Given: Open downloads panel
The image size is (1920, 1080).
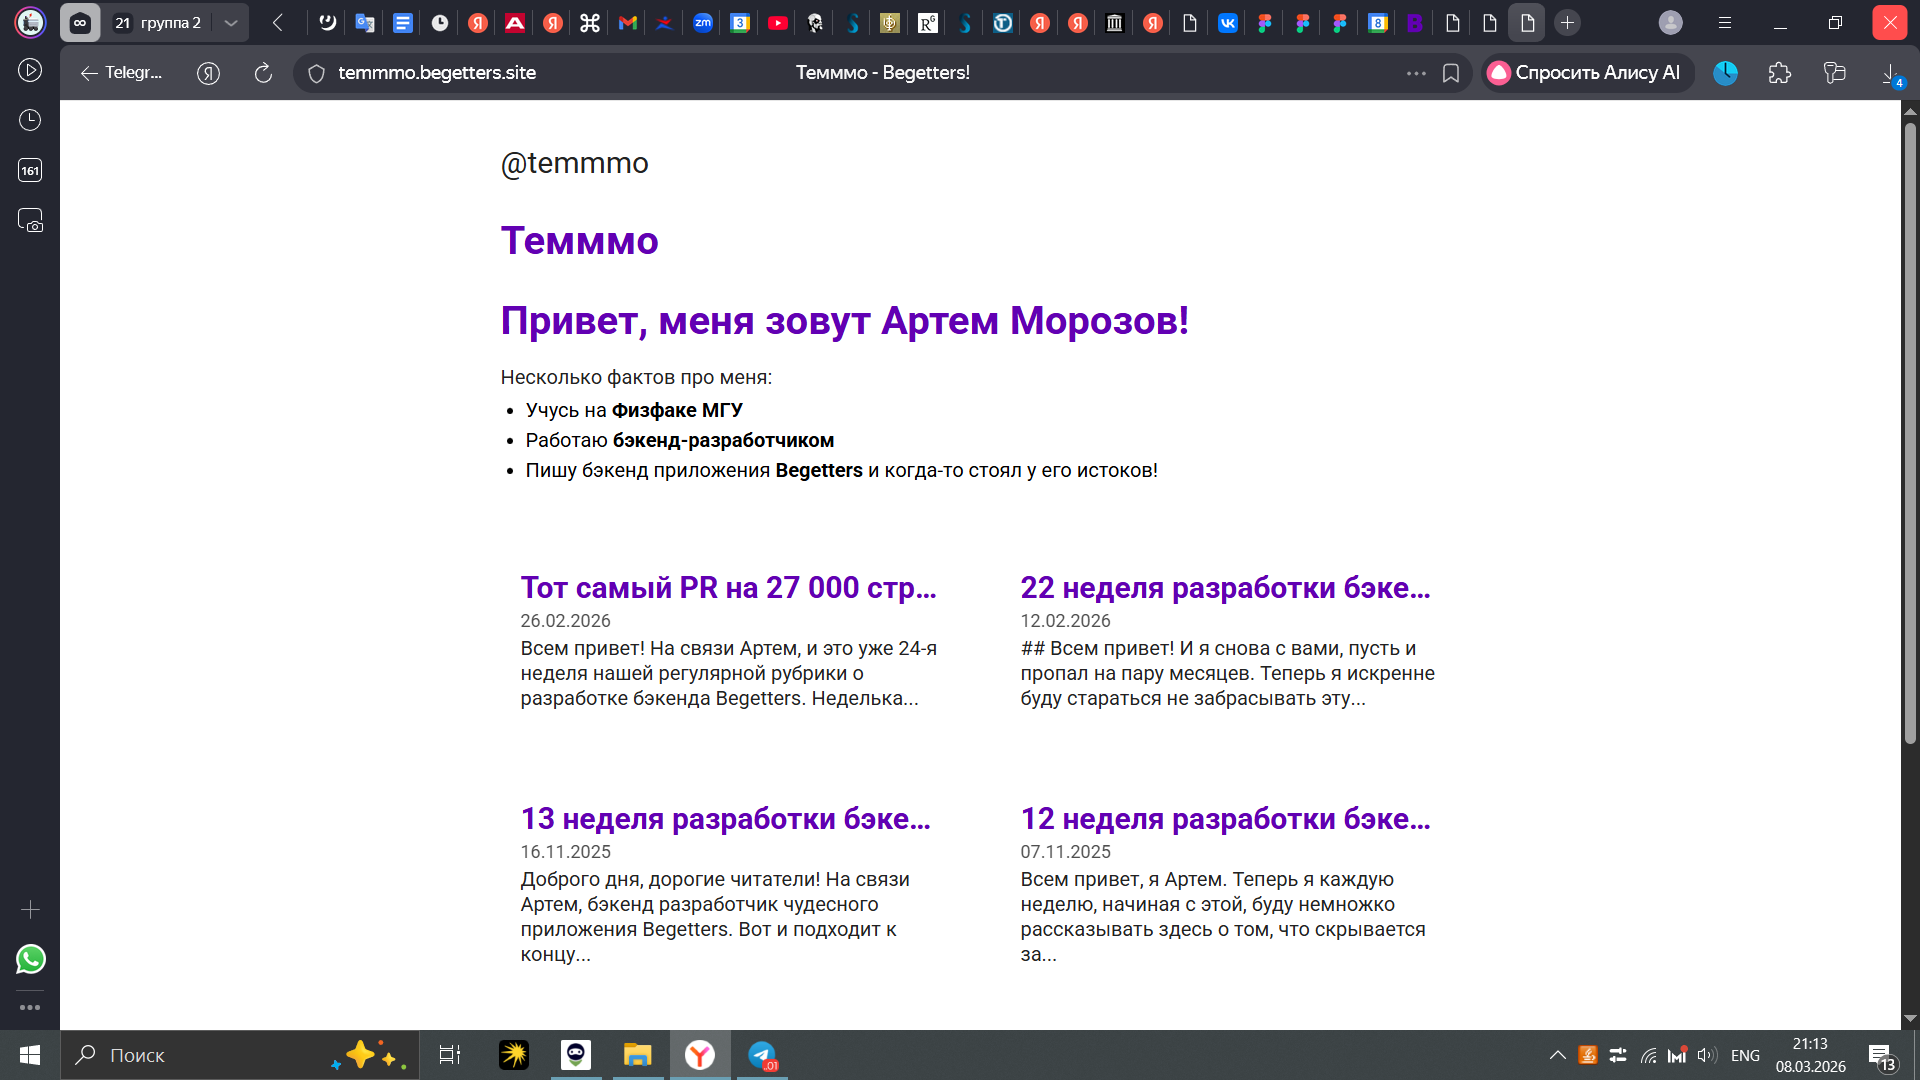Looking at the screenshot, I should pyautogui.click(x=1890, y=73).
